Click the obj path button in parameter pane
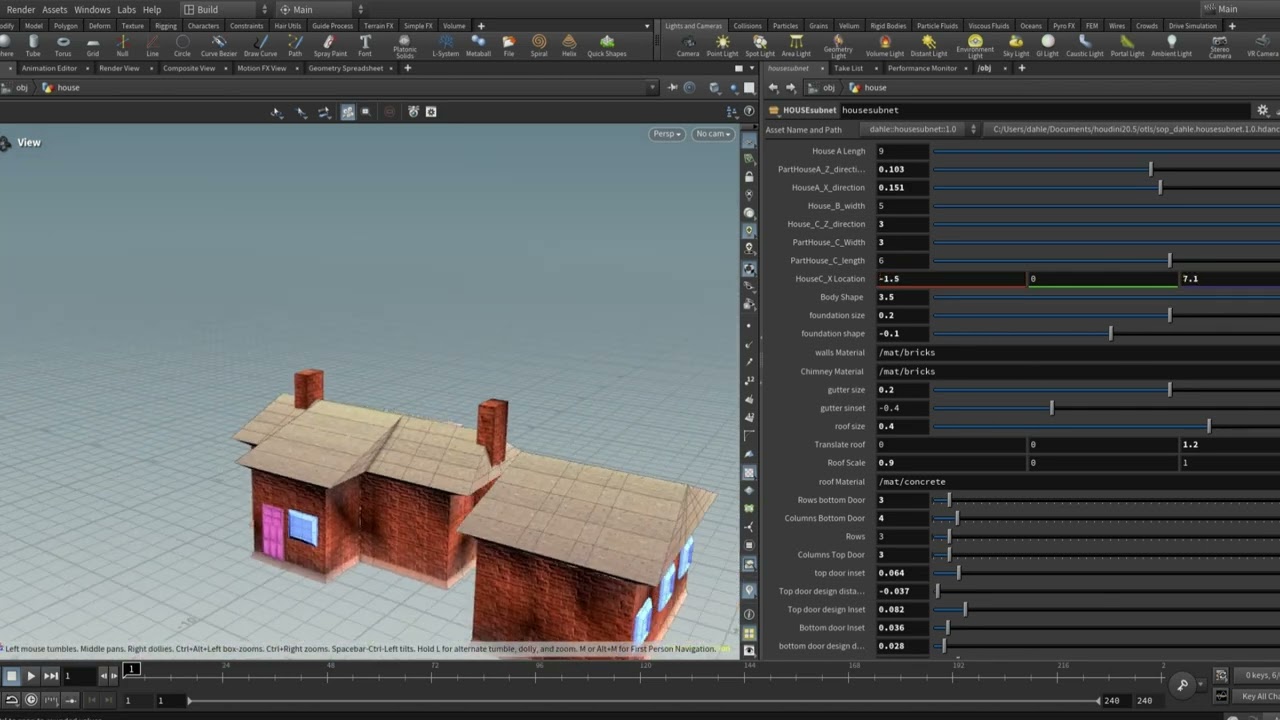Screen dimensions: 1280x720 (822, 88)
